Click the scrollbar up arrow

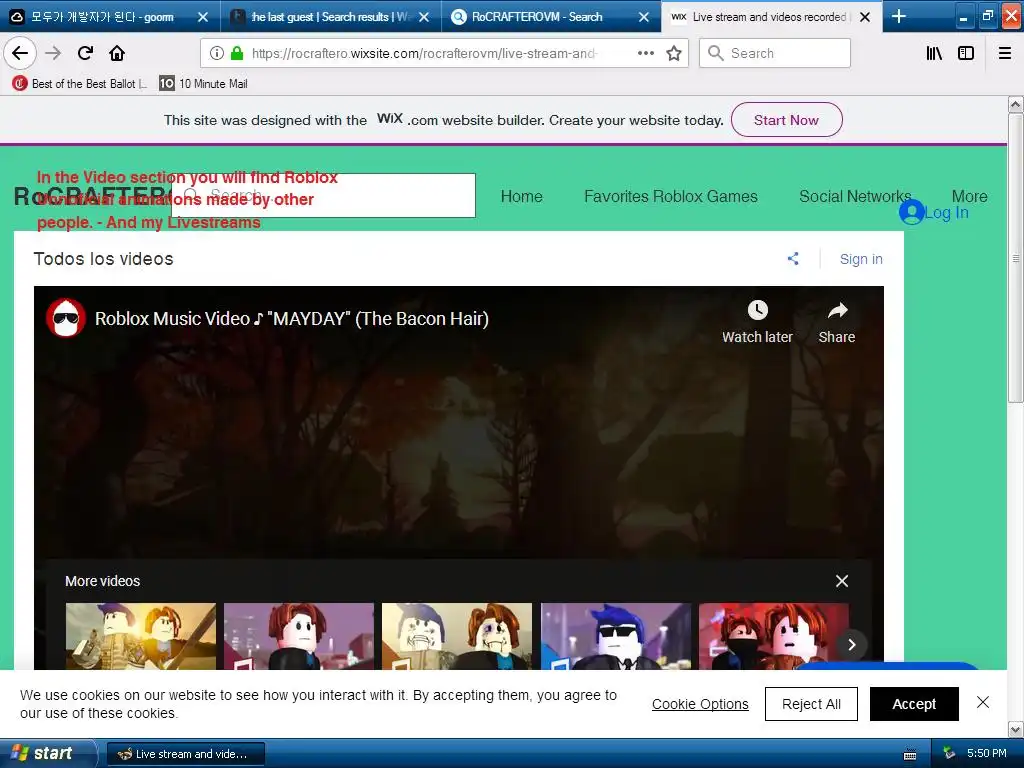[x=1016, y=104]
